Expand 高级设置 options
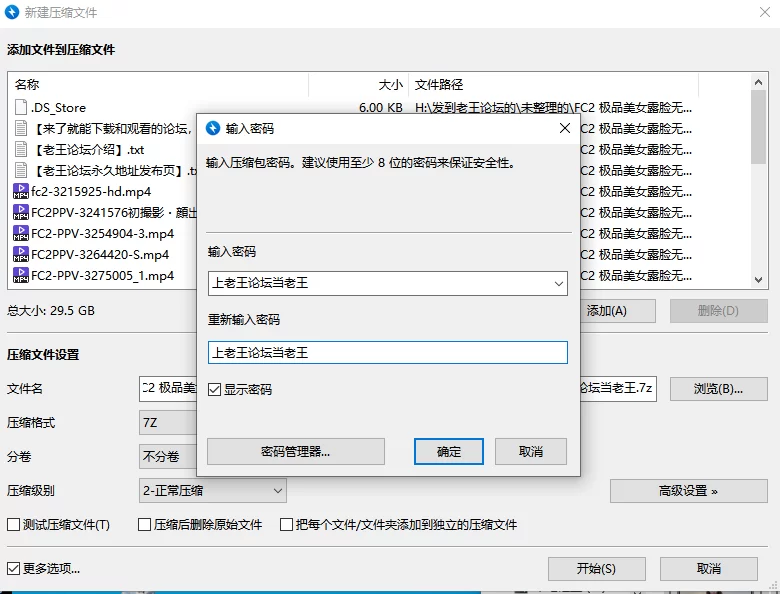Screen dimensions: 780x594 (688, 491)
